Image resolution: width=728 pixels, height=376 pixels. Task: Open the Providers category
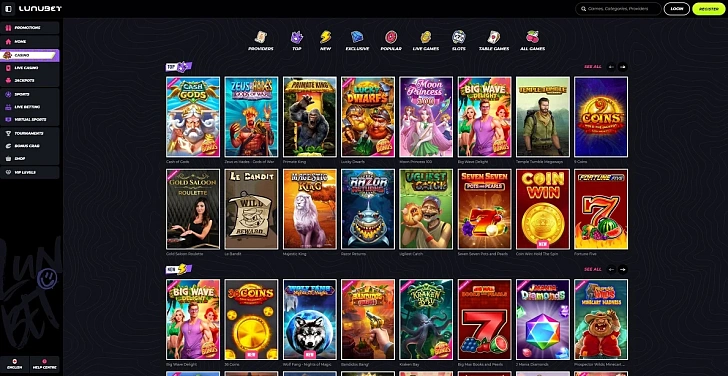coord(260,40)
